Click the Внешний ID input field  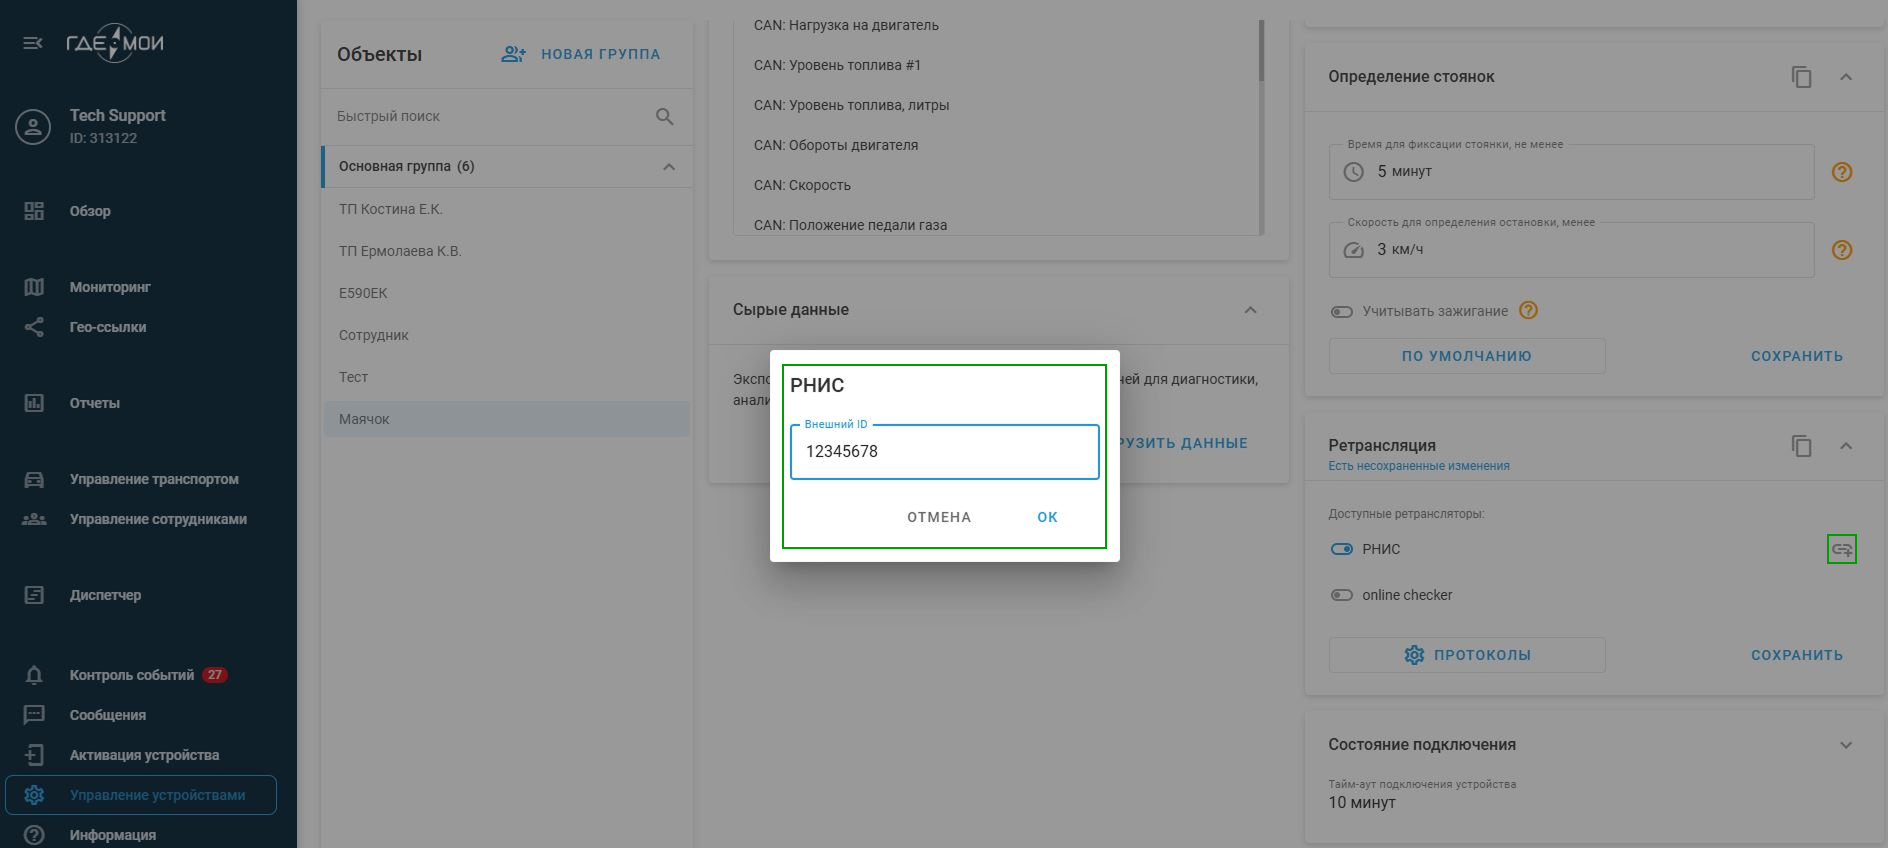pyautogui.click(x=944, y=452)
